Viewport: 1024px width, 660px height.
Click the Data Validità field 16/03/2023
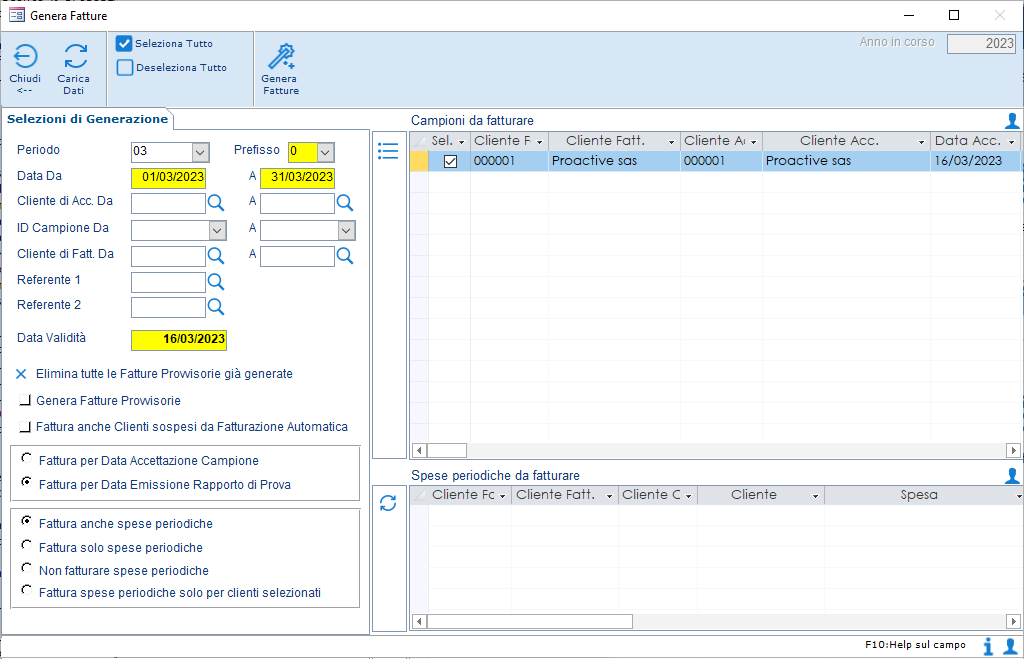click(x=179, y=339)
